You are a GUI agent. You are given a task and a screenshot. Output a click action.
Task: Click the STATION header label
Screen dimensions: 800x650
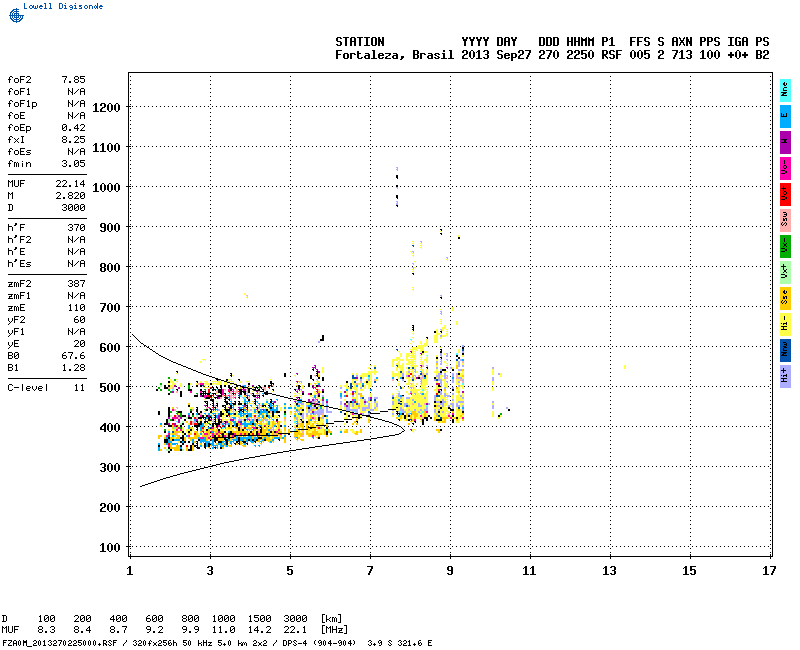[x=360, y=42]
